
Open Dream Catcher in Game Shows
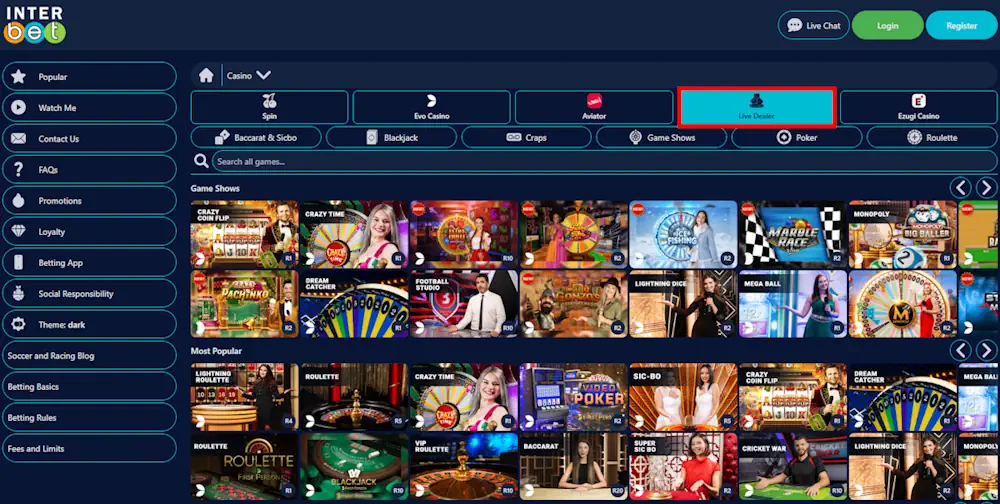[354, 304]
